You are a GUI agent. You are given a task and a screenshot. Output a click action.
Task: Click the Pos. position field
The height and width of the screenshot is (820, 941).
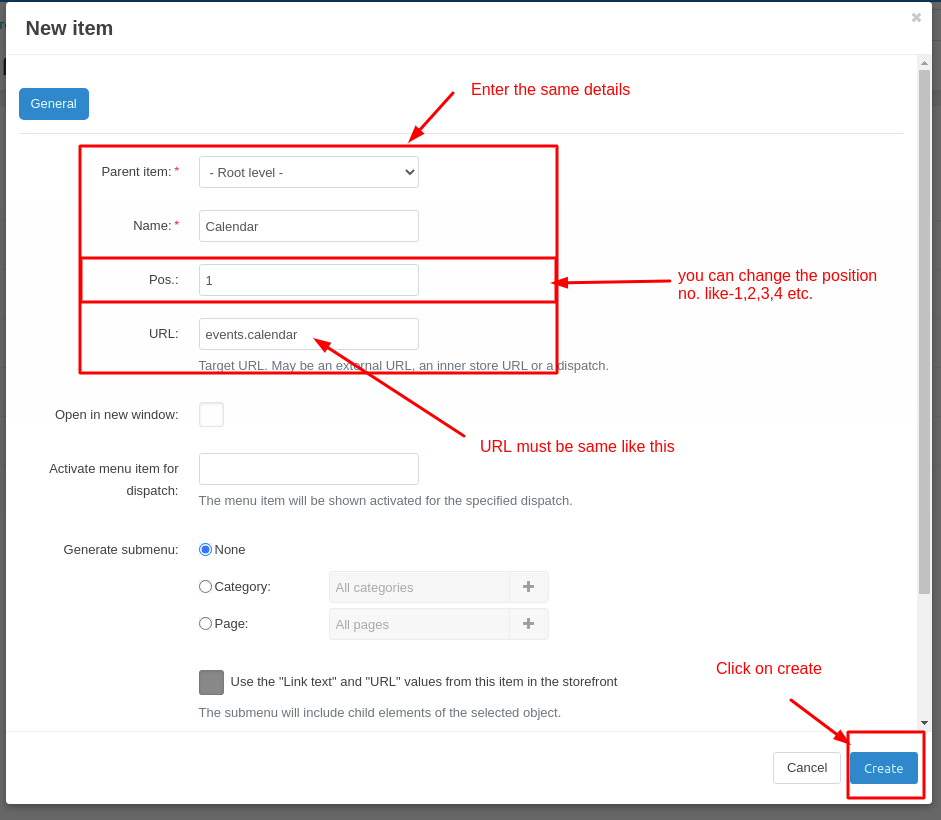(308, 280)
